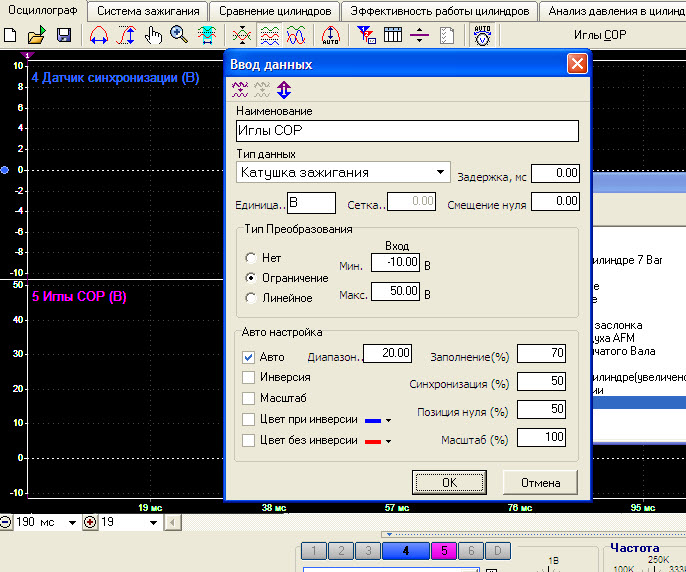Click the left scroll arrow below chart
The image size is (686, 572).
173,522
